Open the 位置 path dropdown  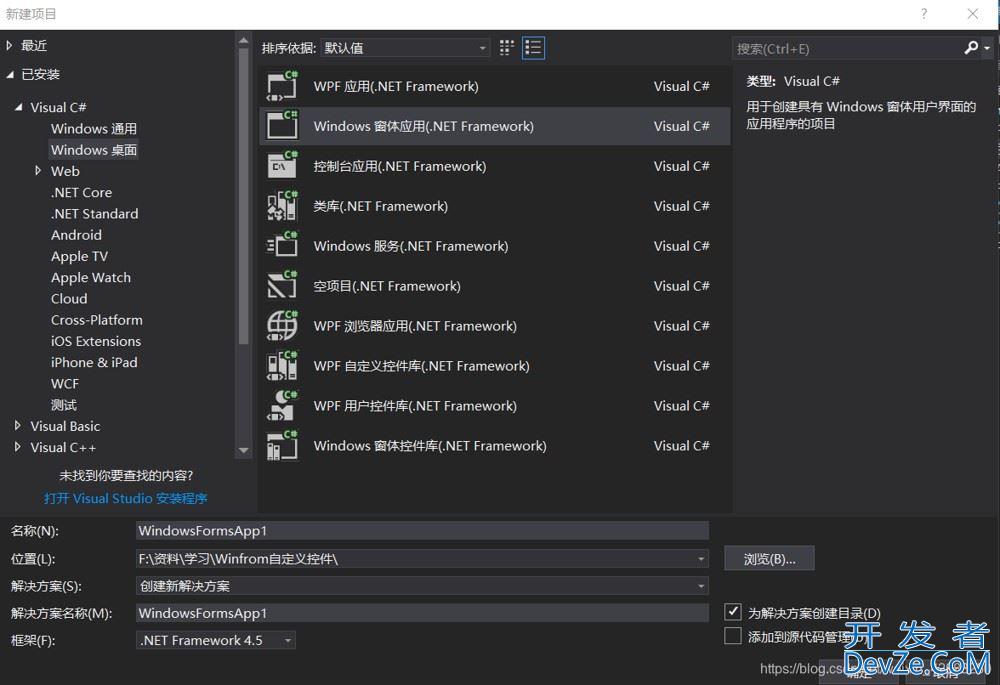click(701, 559)
